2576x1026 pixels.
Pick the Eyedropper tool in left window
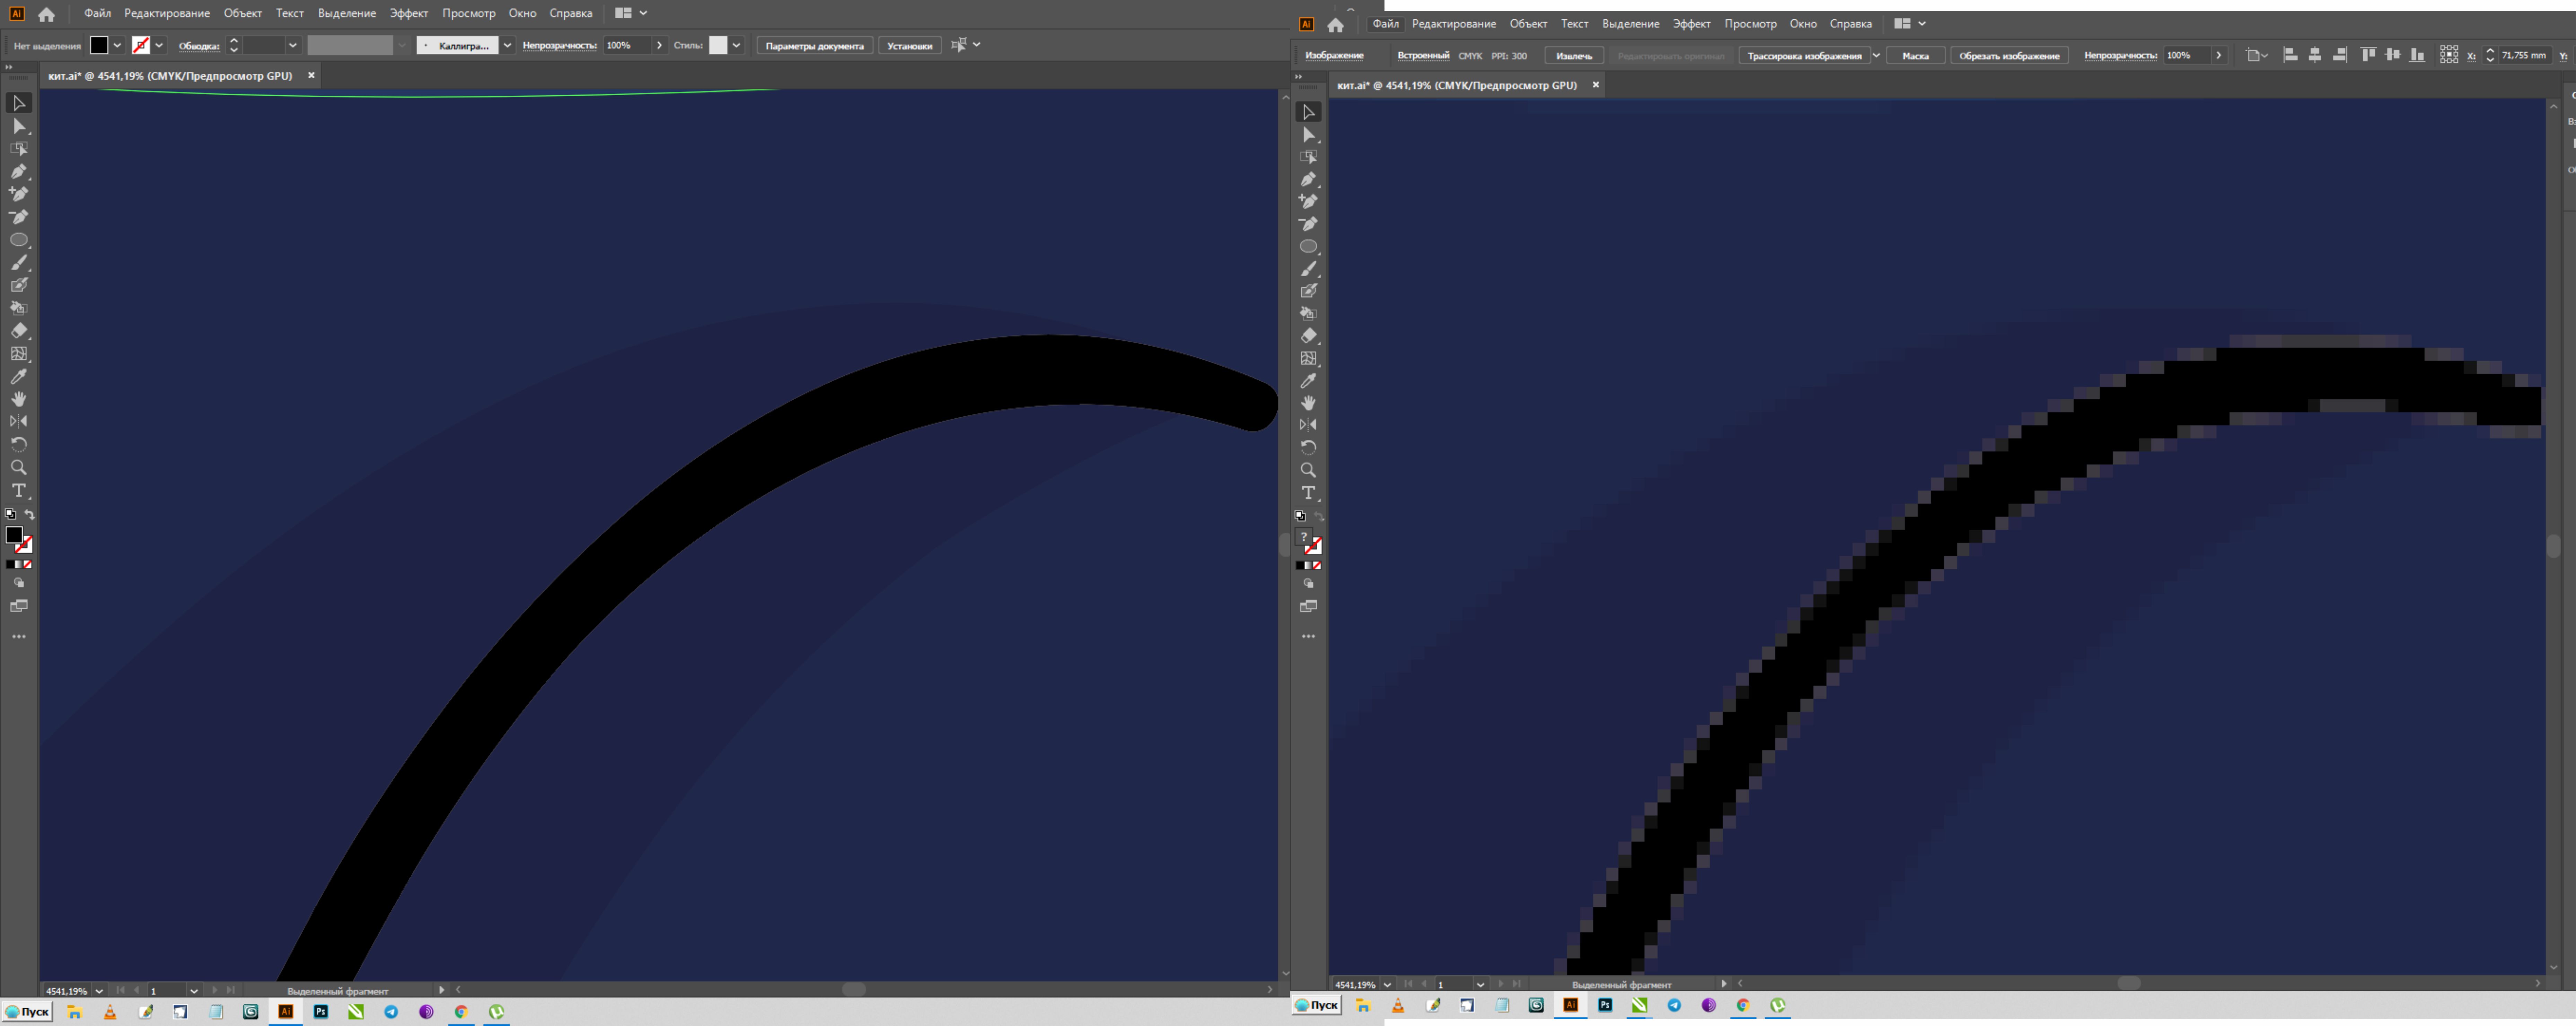(19, 377)
